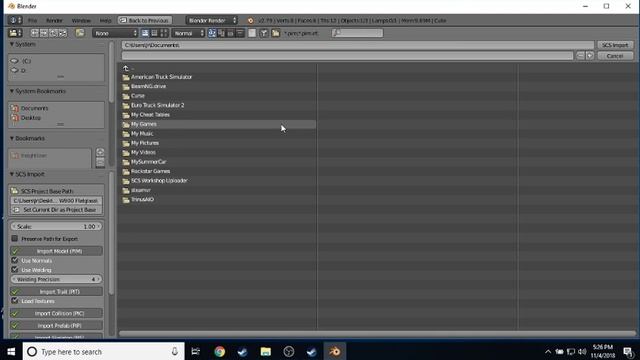Enable Preserve Path for Export checkbox
640x360 pixels.
(15, 238)
